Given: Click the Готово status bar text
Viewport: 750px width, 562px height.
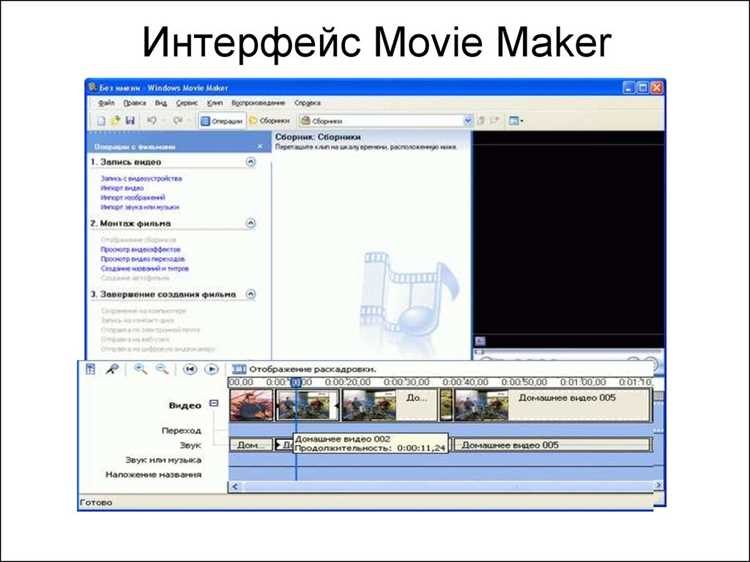Looking at the screenshot, I should coord(96,502).
